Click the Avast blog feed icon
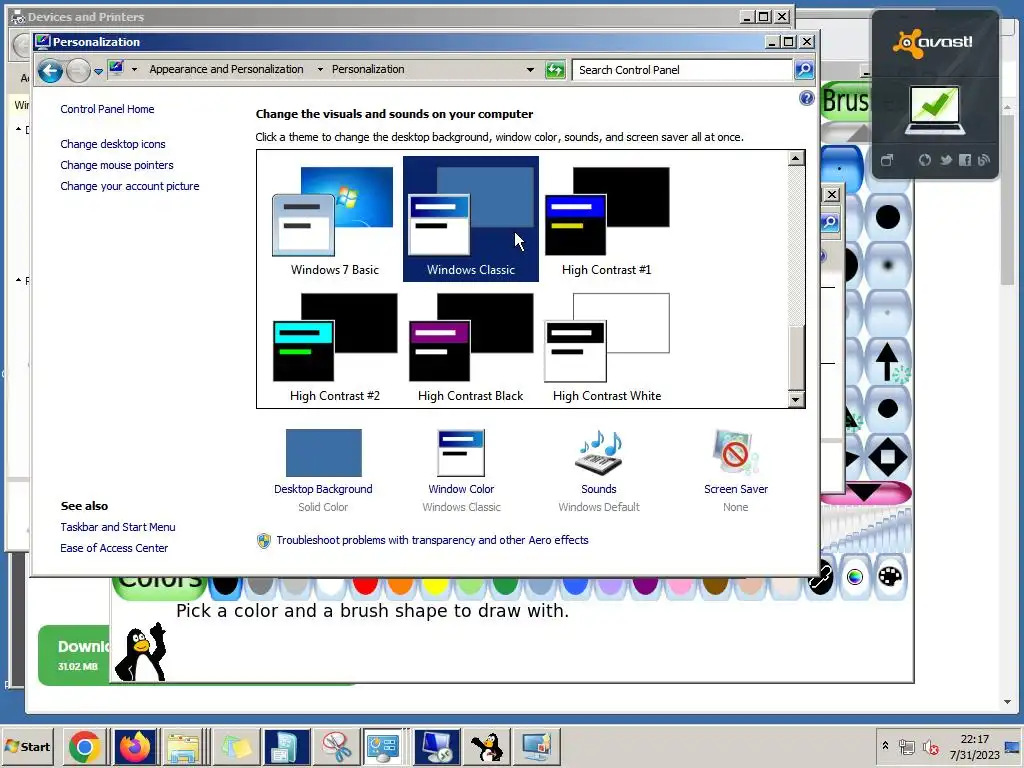 984,160
